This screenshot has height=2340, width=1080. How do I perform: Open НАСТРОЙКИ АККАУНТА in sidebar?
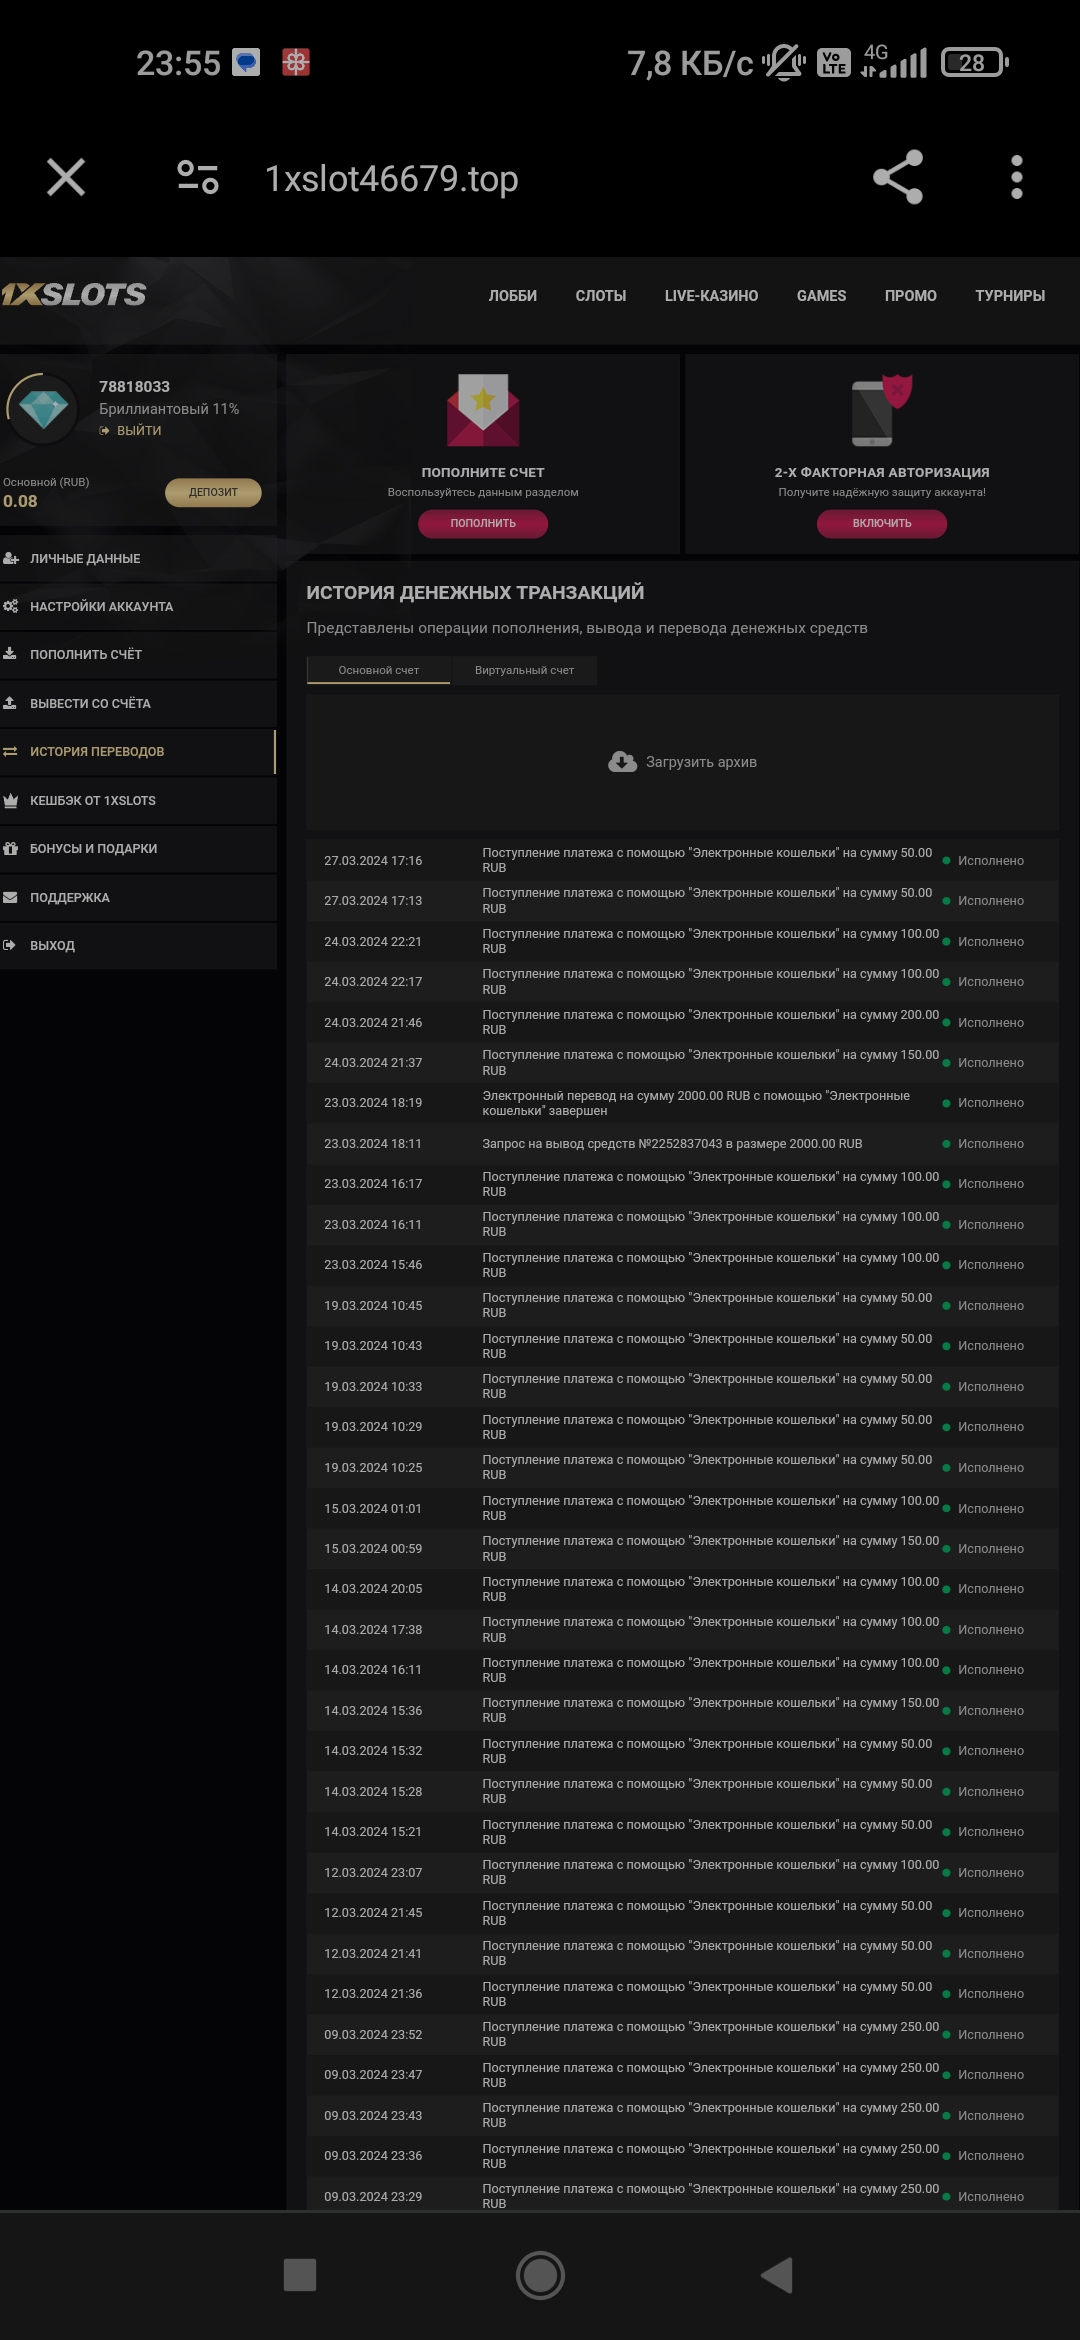pos(138,607)
